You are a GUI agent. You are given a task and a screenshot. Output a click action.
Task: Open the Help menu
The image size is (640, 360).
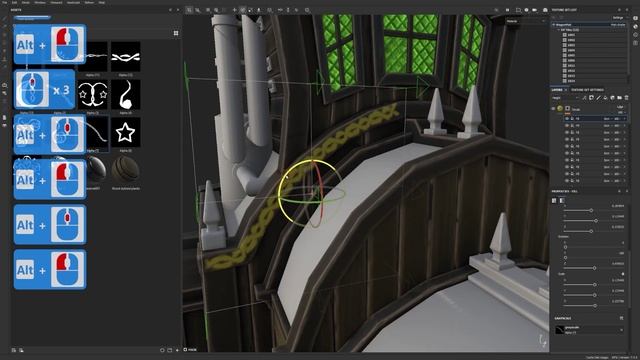[x=102, y=2]
